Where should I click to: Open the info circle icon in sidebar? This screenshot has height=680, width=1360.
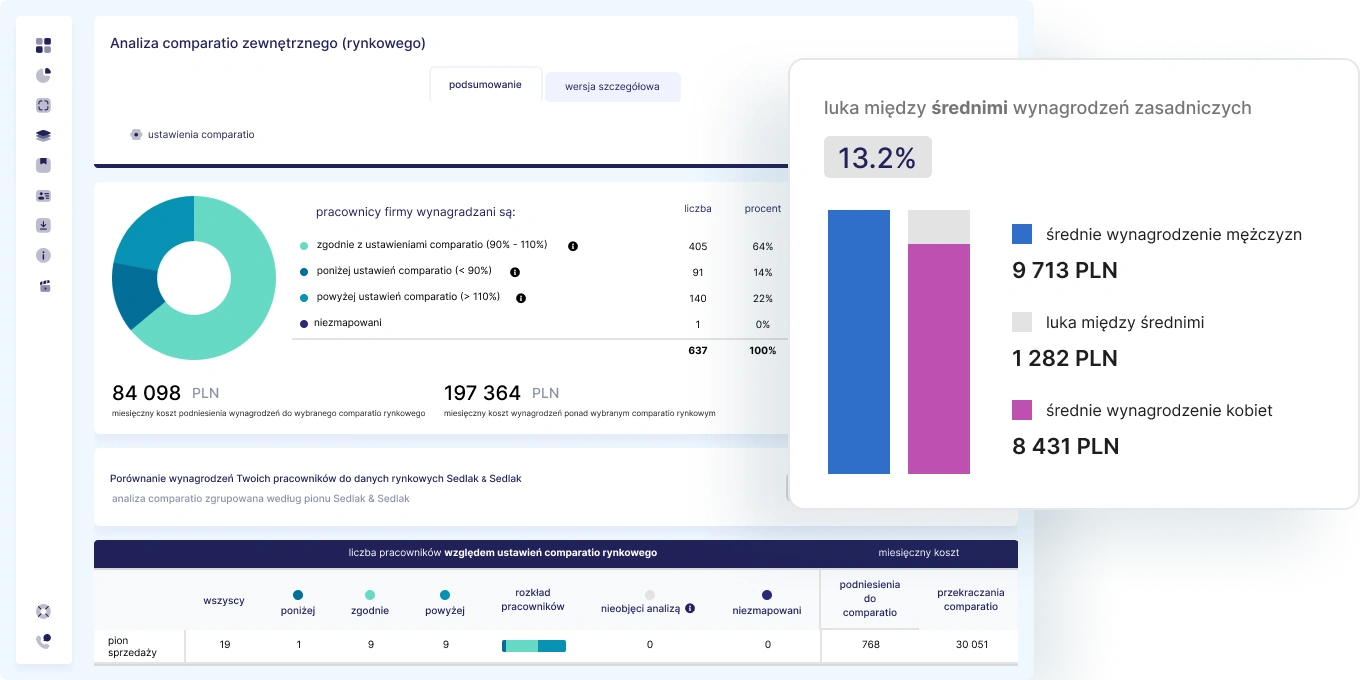click(x=43, y=255)
